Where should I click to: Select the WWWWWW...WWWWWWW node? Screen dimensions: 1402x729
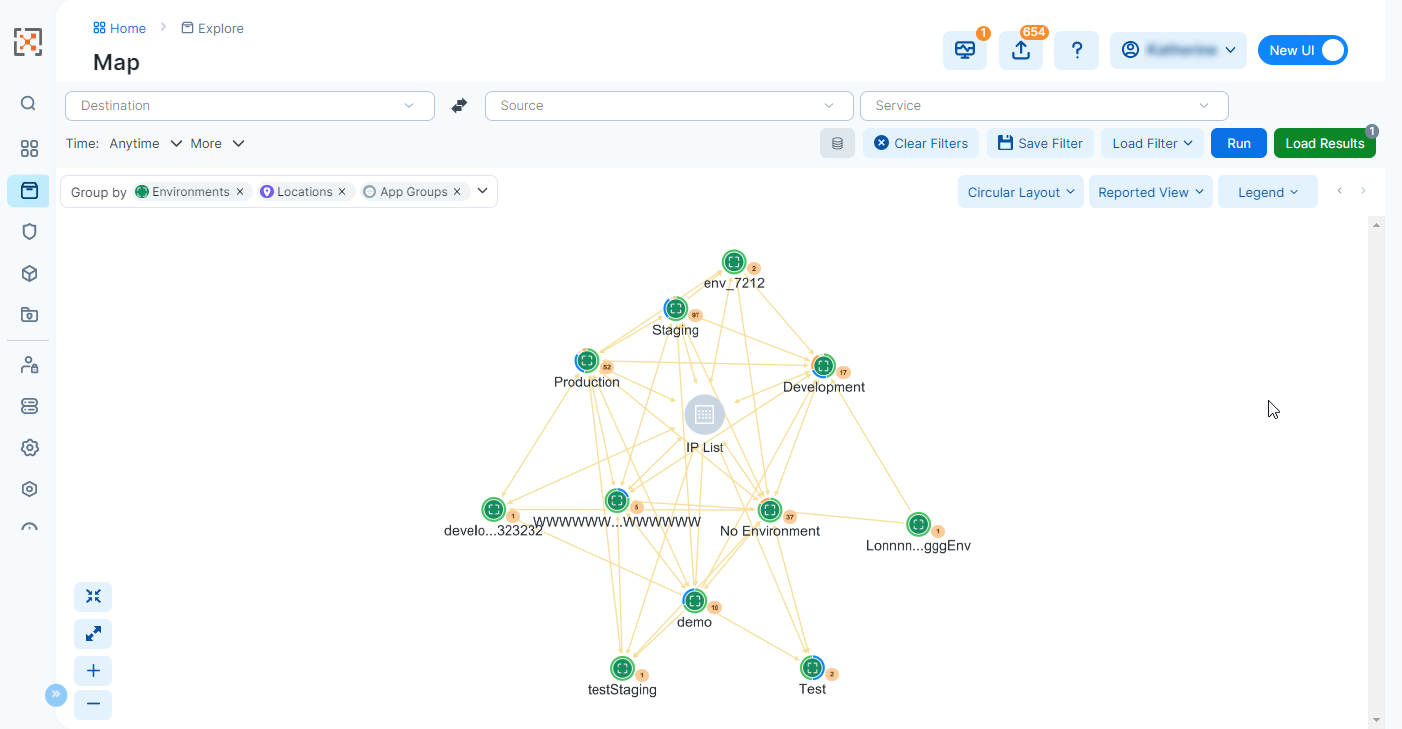pos(617,501)
